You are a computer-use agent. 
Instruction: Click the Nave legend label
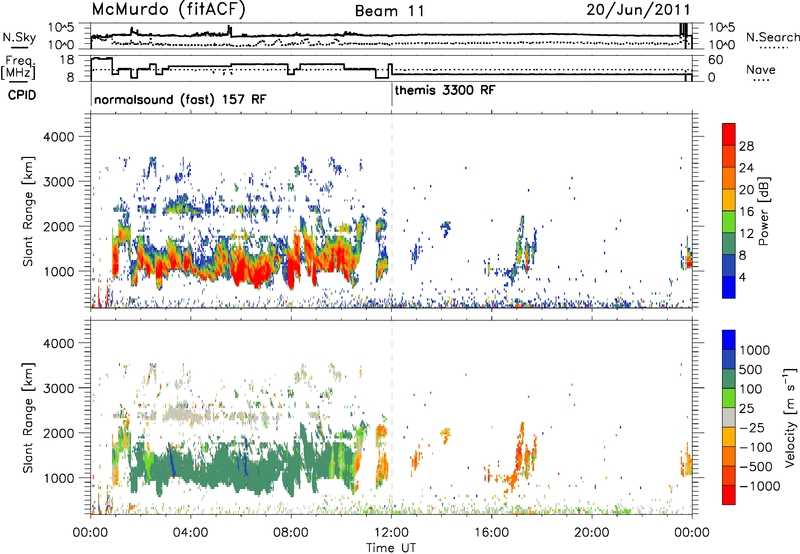pos(761,69)
